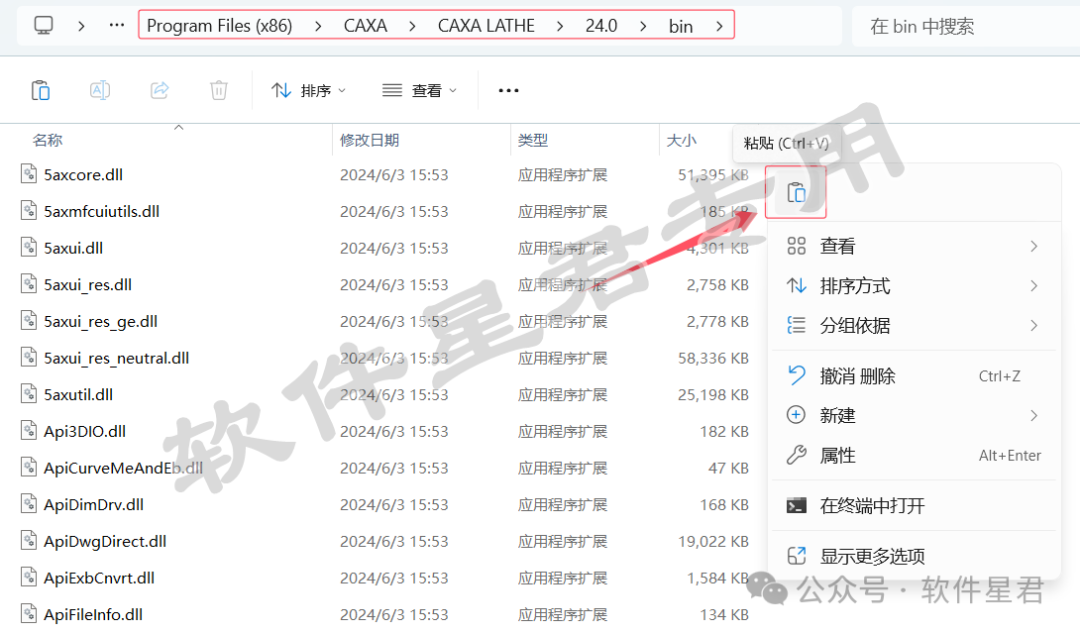This screenshot has width=1080, height=633.
Task: Select file name ApiDwgDirect.dll
Action: point(105,541)
